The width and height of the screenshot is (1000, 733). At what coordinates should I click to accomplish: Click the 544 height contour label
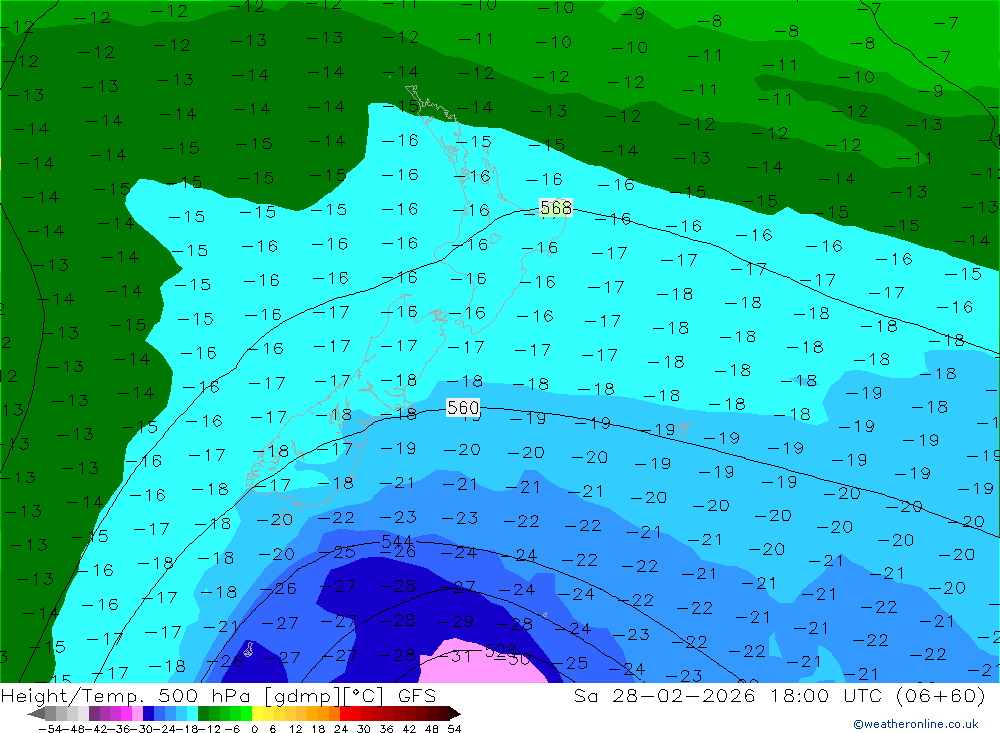[397, 542]
